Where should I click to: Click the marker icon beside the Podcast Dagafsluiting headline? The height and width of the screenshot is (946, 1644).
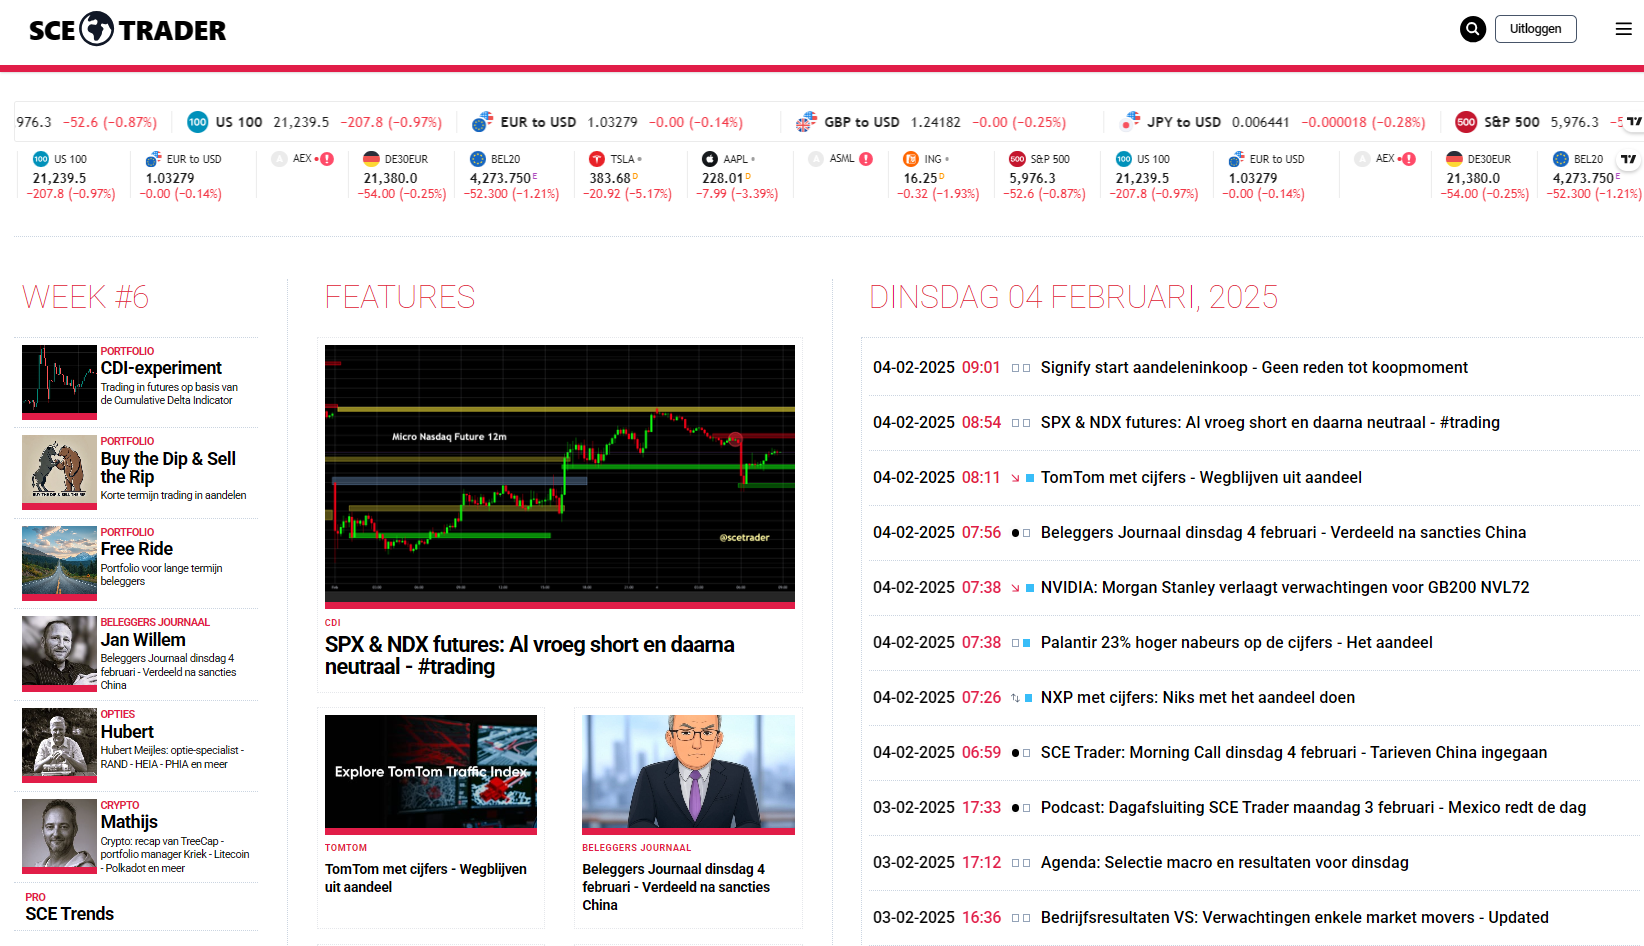(1021, 808)
